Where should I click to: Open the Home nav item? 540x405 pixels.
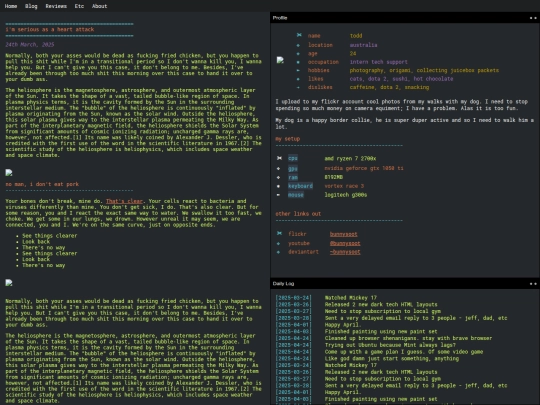click(11, 6)
